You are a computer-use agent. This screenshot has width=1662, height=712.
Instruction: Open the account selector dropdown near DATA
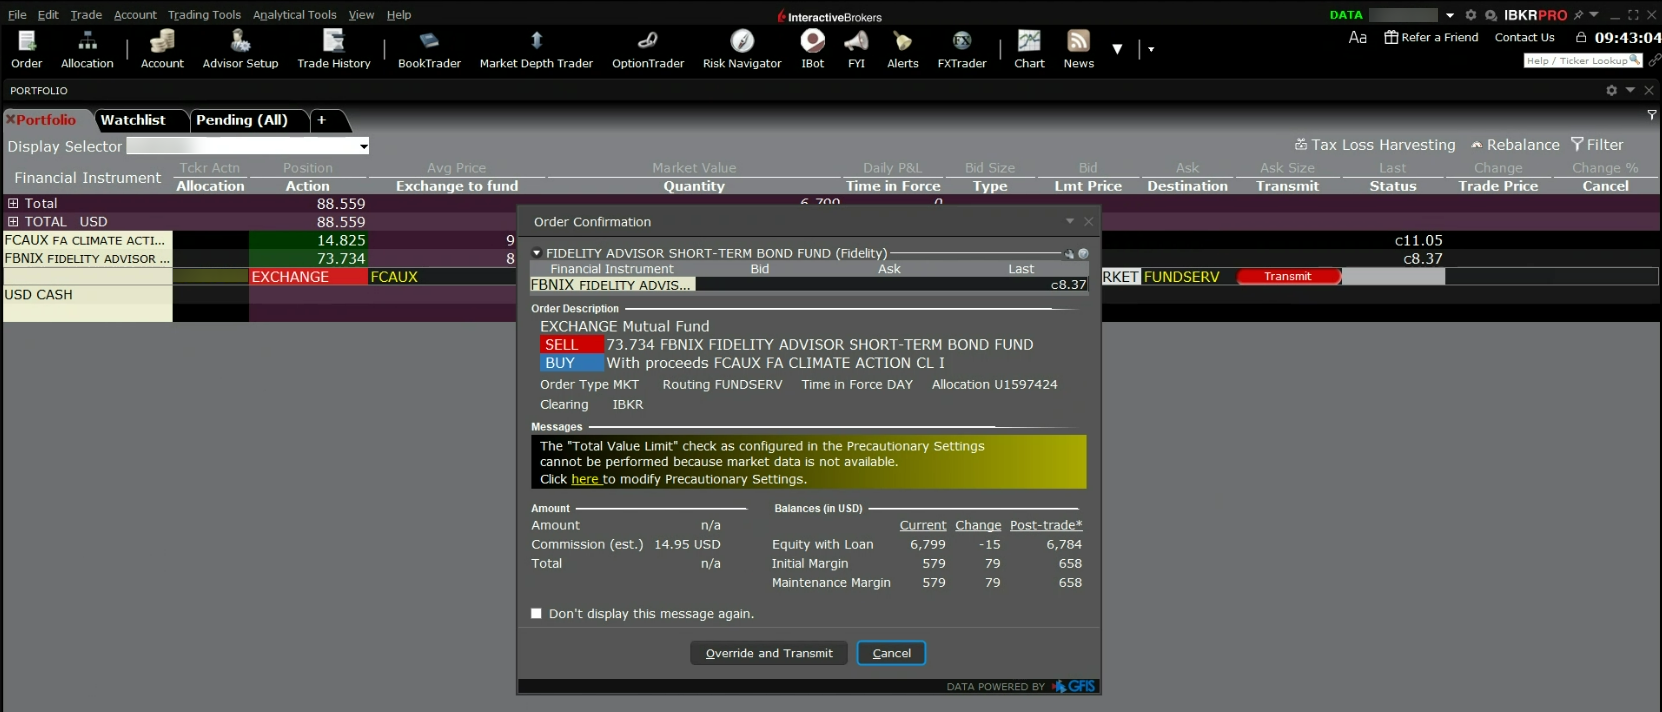click(x=1450, y=15)
